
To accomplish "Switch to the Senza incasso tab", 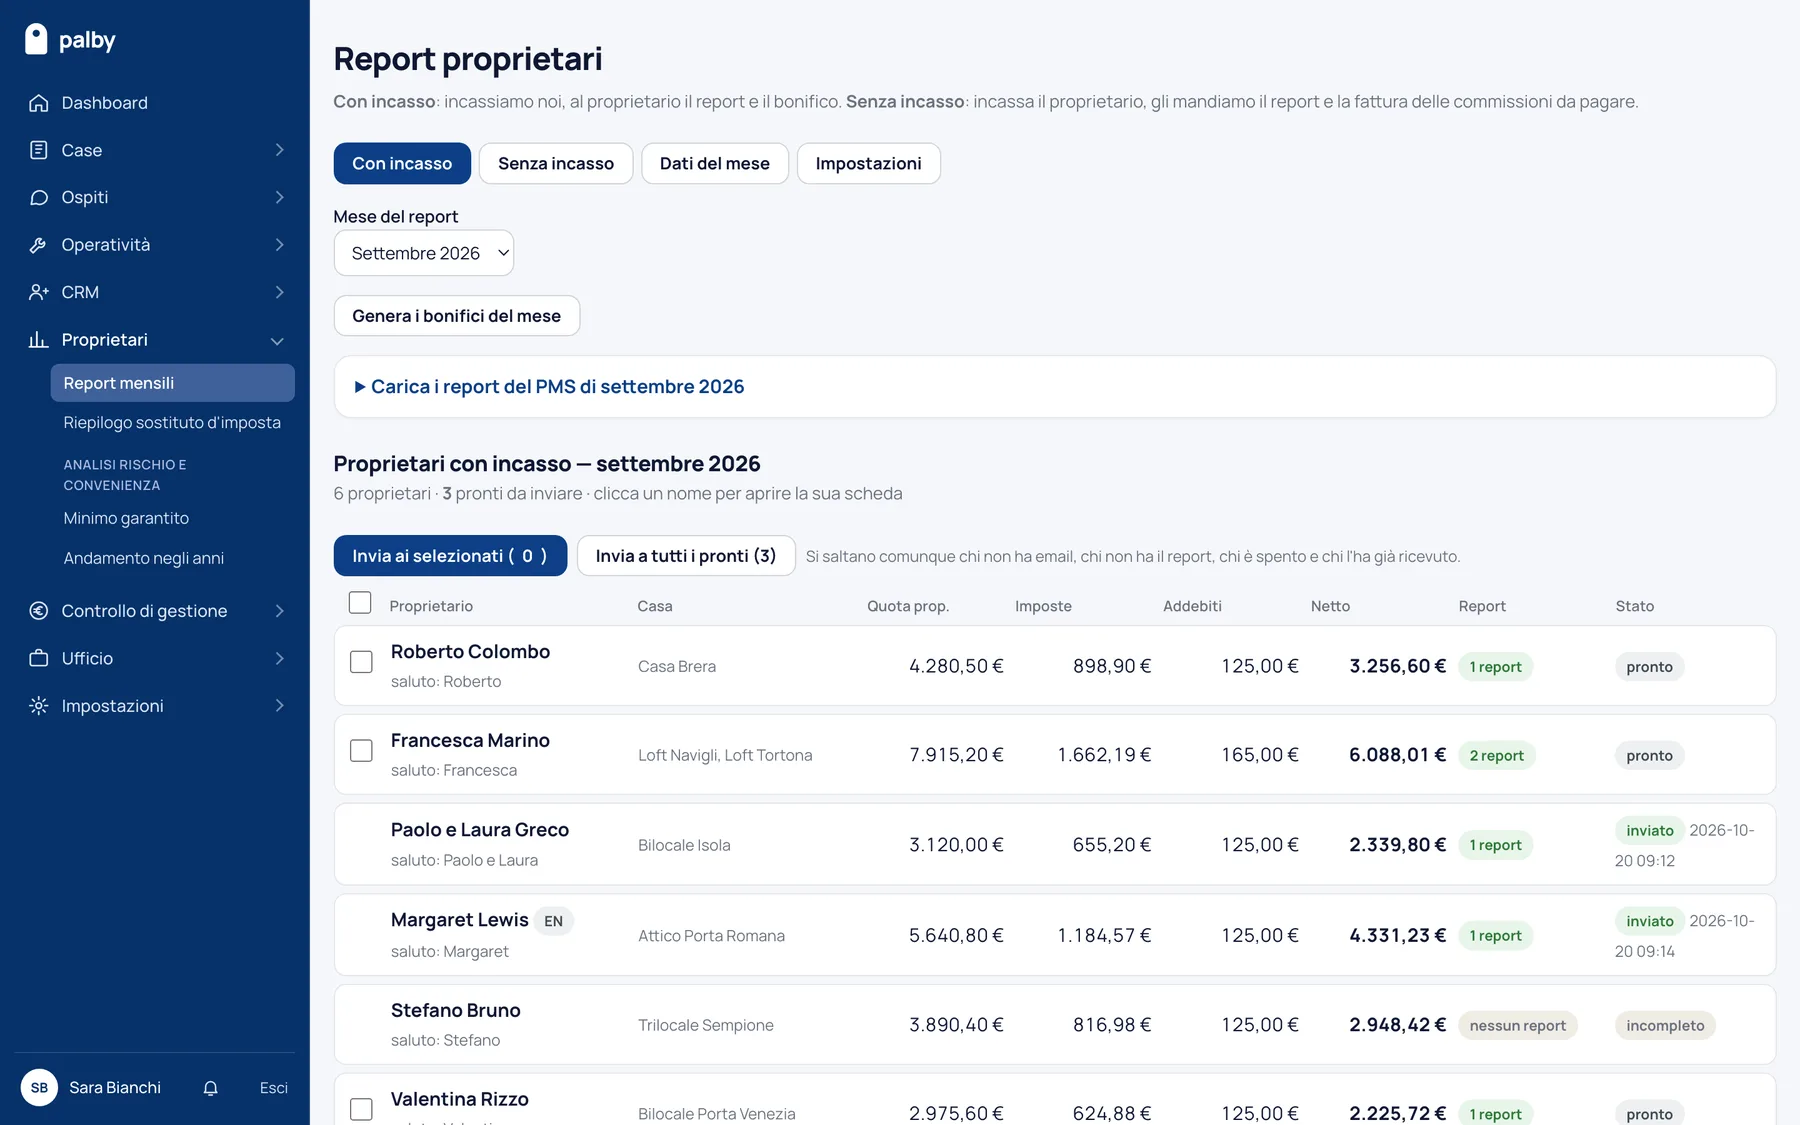I will click(x=556, y=163).
